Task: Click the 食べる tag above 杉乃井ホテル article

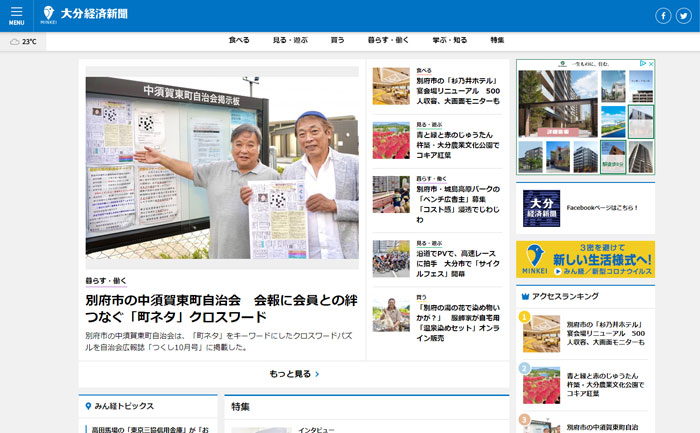Action: pos(424,71)
